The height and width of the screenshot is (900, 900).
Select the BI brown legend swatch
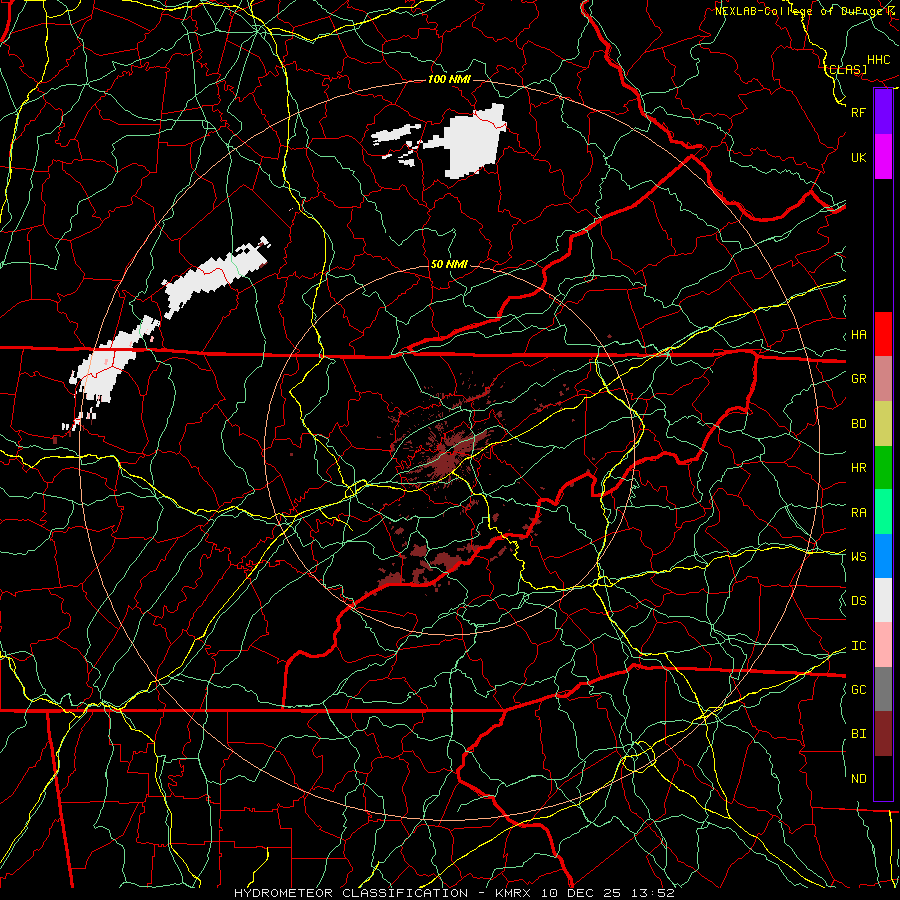click(883, 734)
